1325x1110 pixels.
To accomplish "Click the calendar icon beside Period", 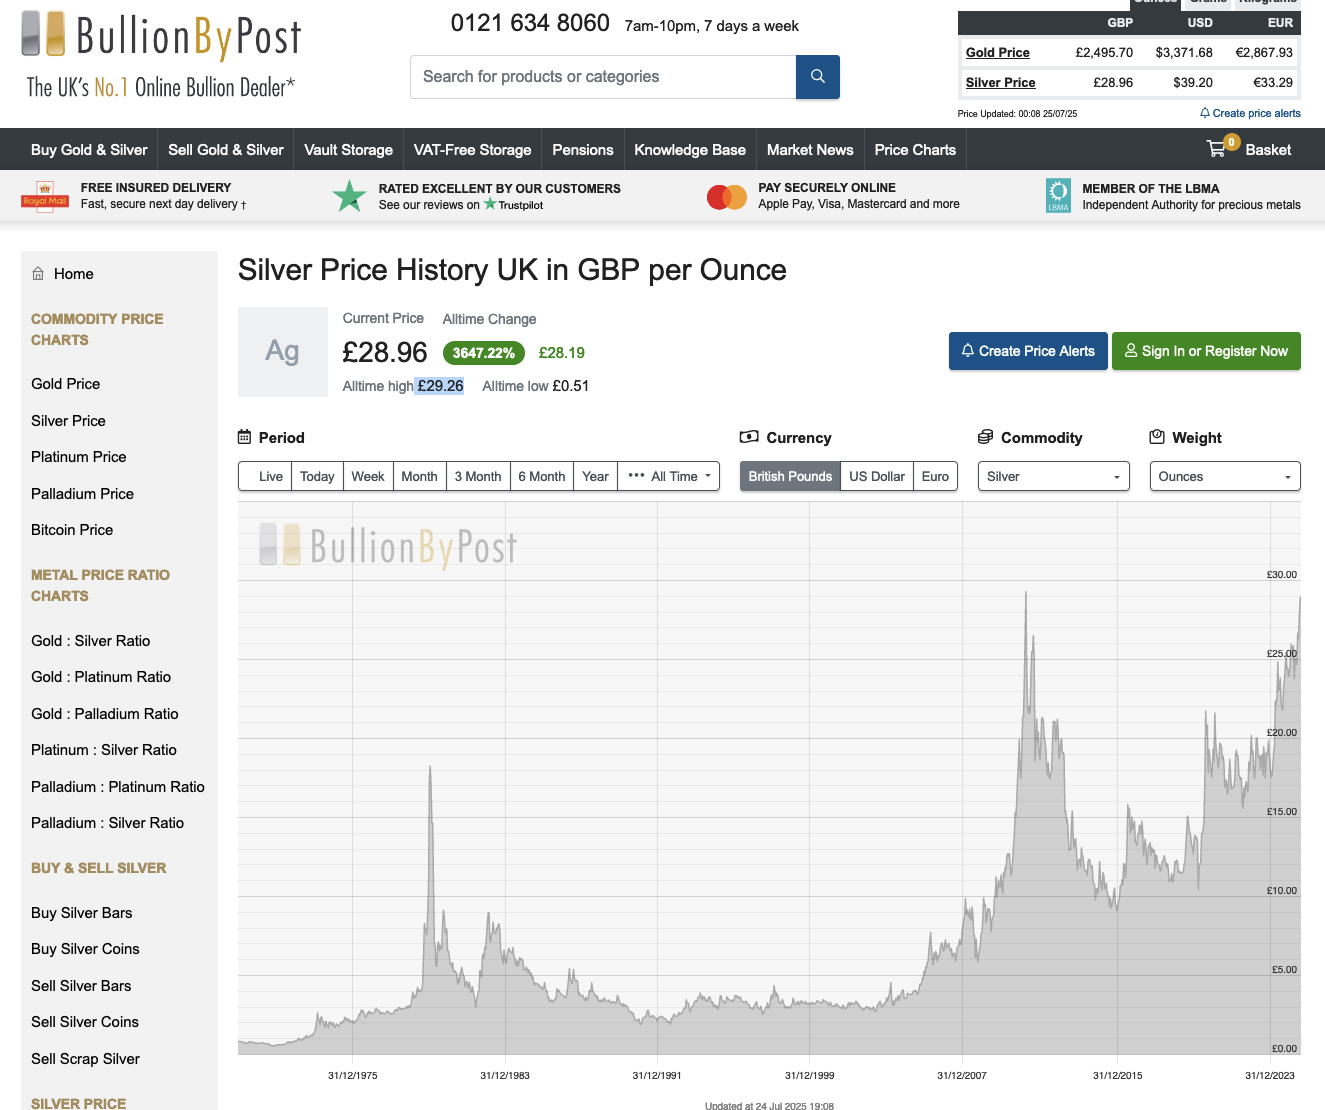I will tap(245, 437).
